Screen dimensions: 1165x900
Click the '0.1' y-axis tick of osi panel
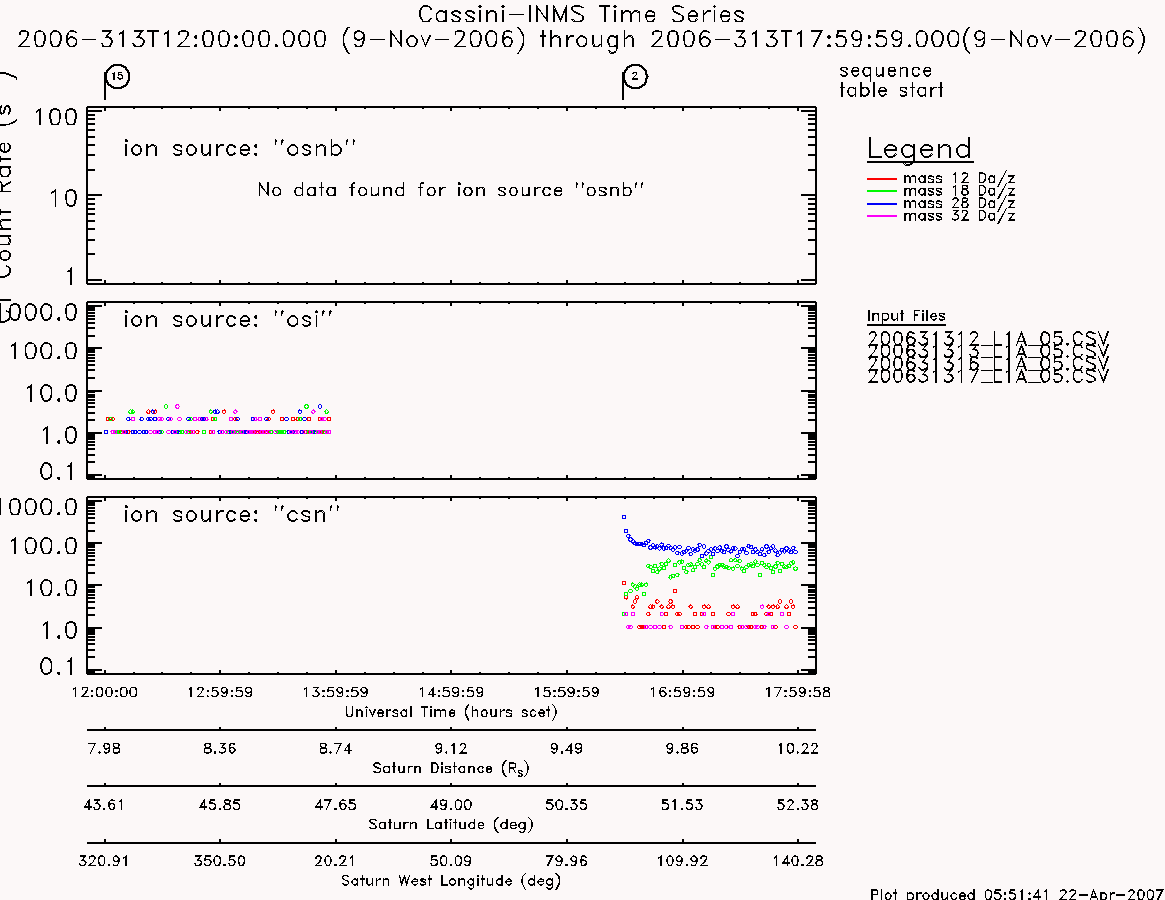pyautogui.click(x=59, y=471)
